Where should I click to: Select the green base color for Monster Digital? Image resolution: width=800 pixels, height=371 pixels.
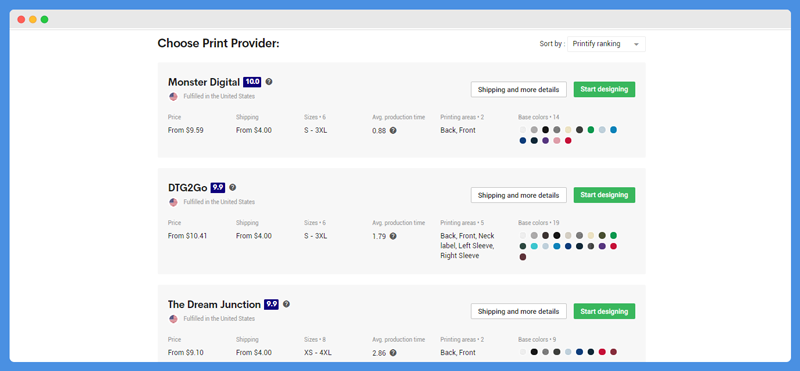coord(591,130)
